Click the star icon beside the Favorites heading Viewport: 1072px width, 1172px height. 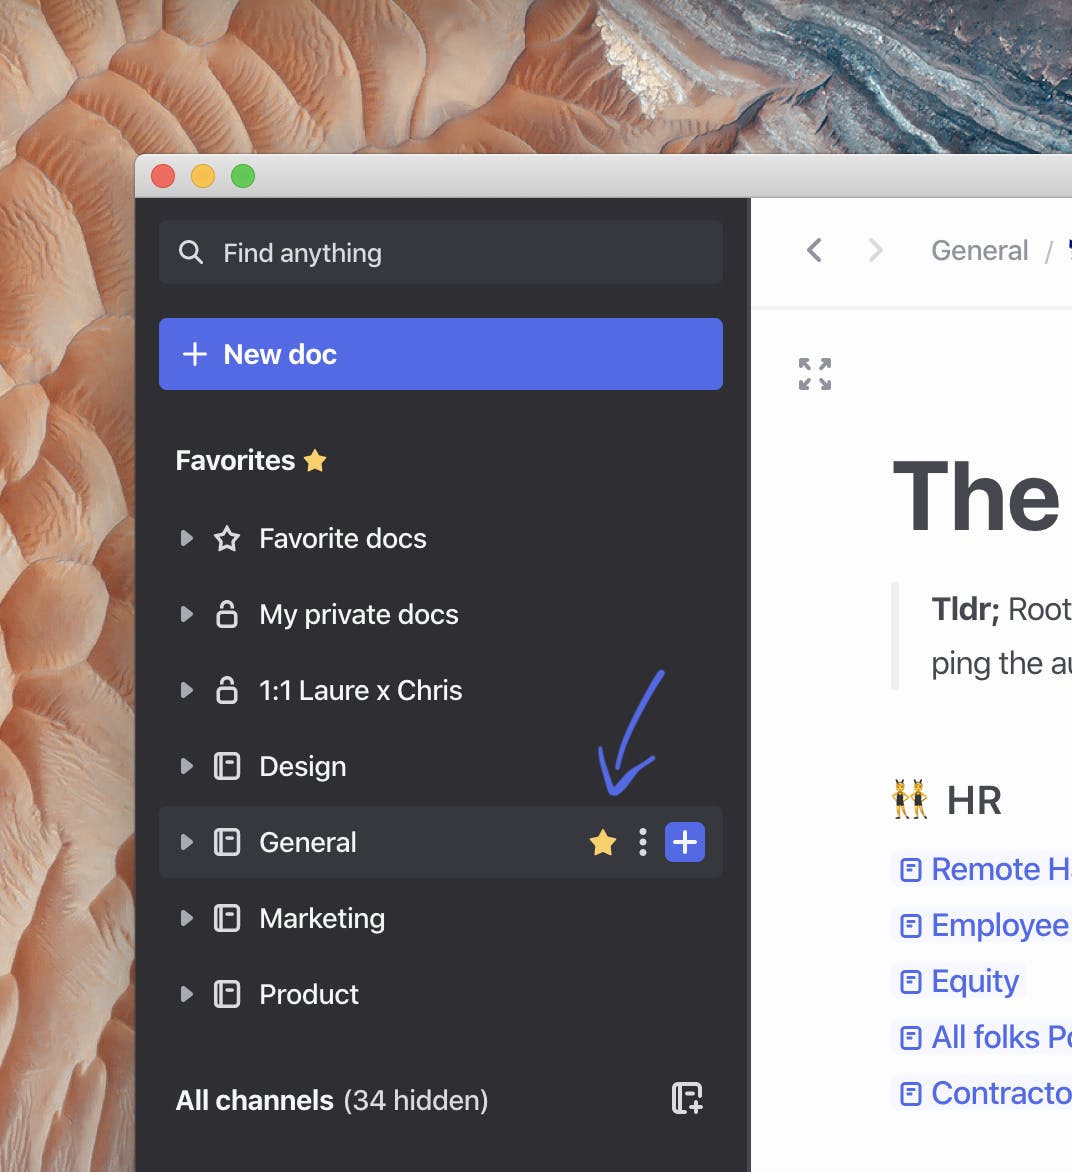[315, 460]
